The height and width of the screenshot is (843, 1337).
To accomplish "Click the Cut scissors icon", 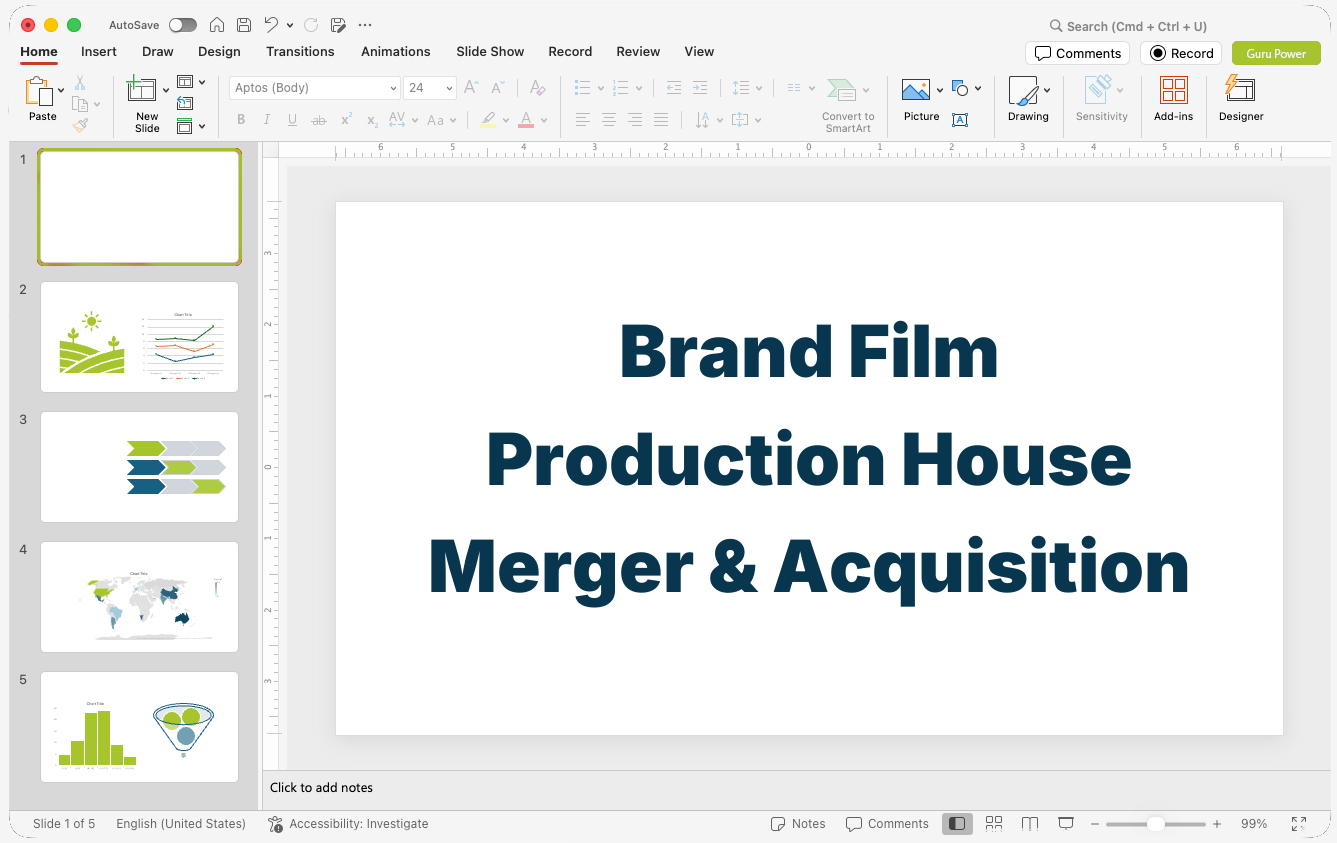I will coord(80,83).
